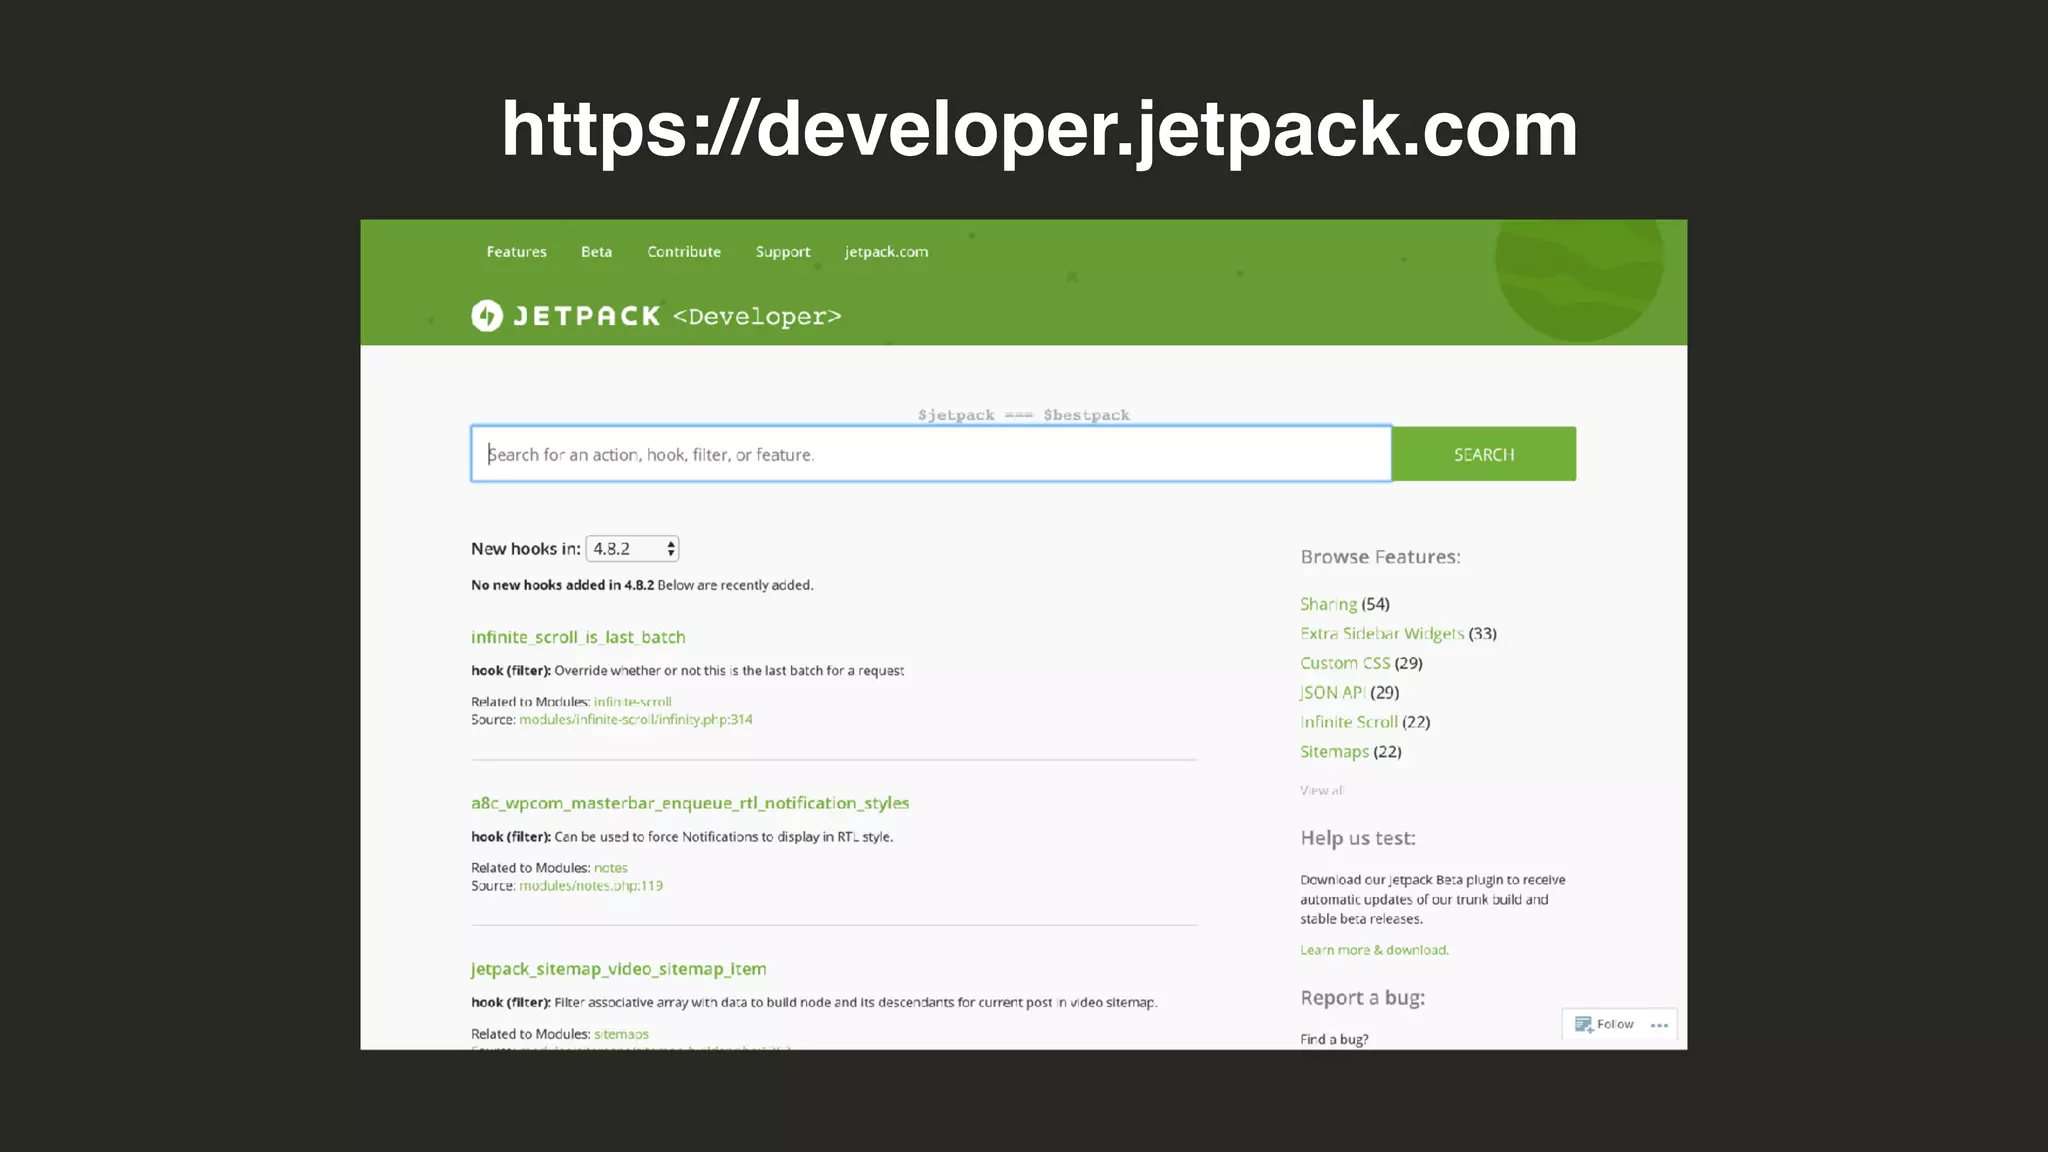Open a8c_wpcom_masterbar_enqueue_rtl_notification_styles hook
The image size is (2048, 1152).
click(690, 803)
